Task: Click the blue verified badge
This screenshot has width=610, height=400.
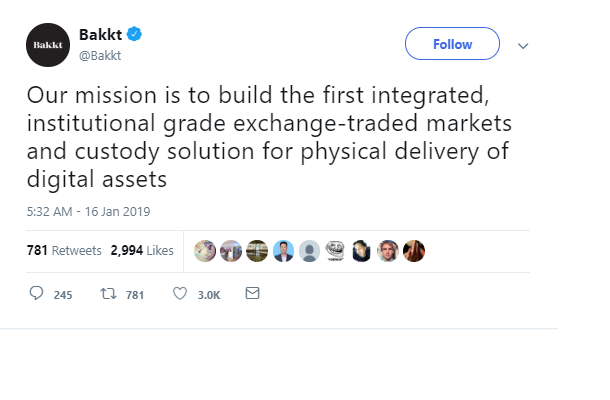Action: (134, 35)
